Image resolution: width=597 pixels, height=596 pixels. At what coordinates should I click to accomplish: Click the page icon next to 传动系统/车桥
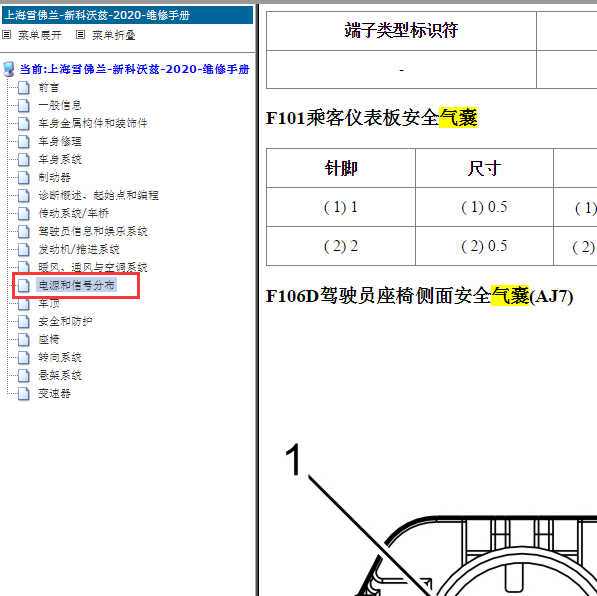click(24, 213)
